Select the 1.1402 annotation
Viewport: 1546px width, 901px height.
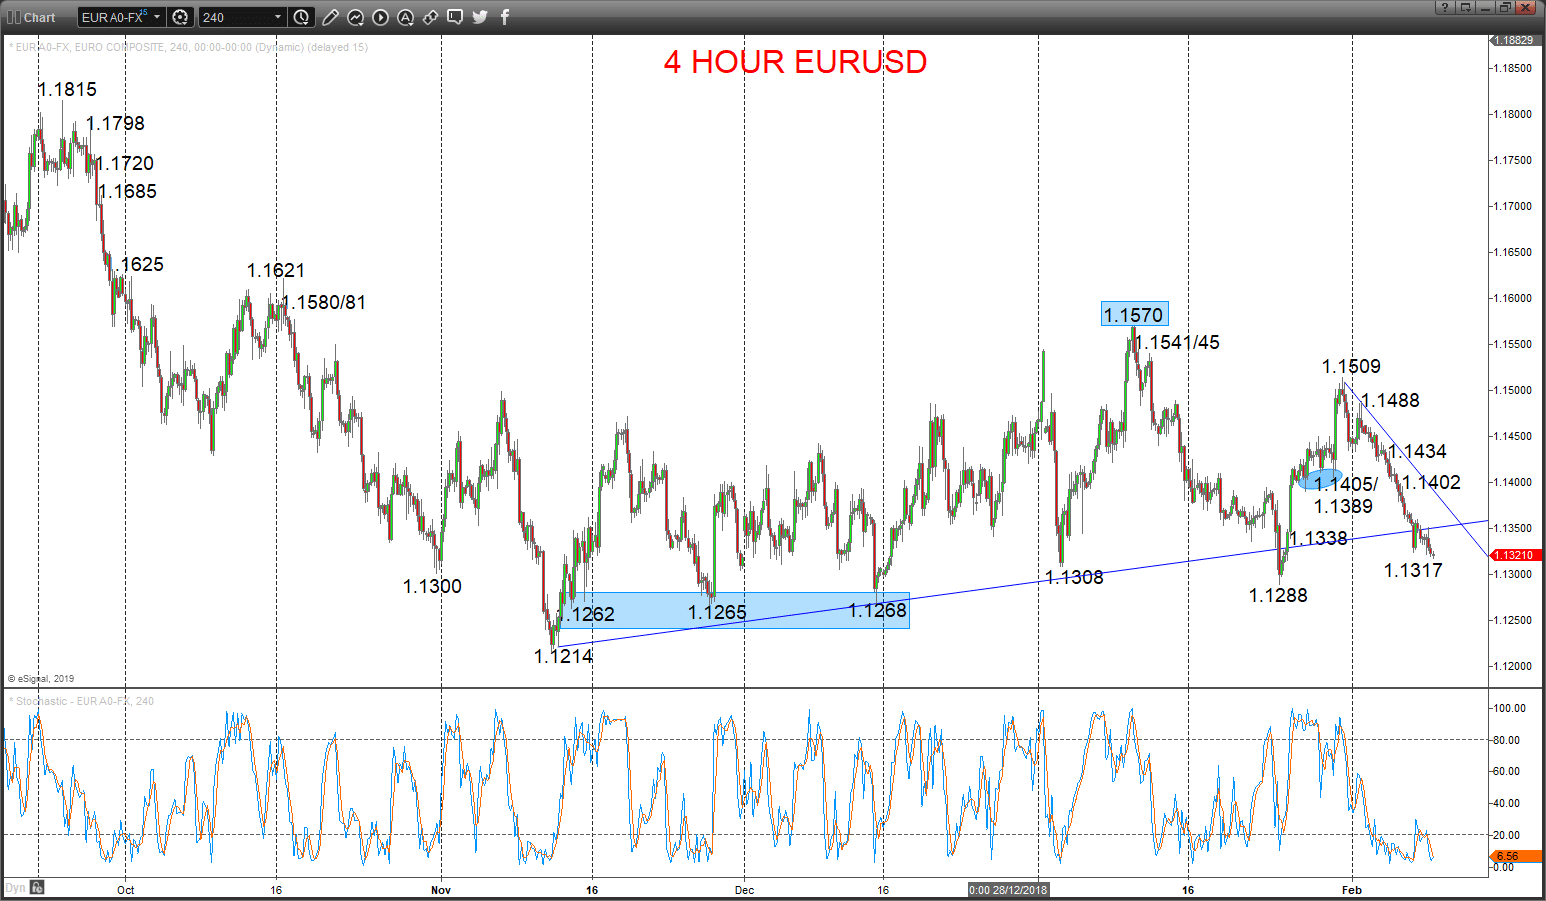coord(1431,482)
